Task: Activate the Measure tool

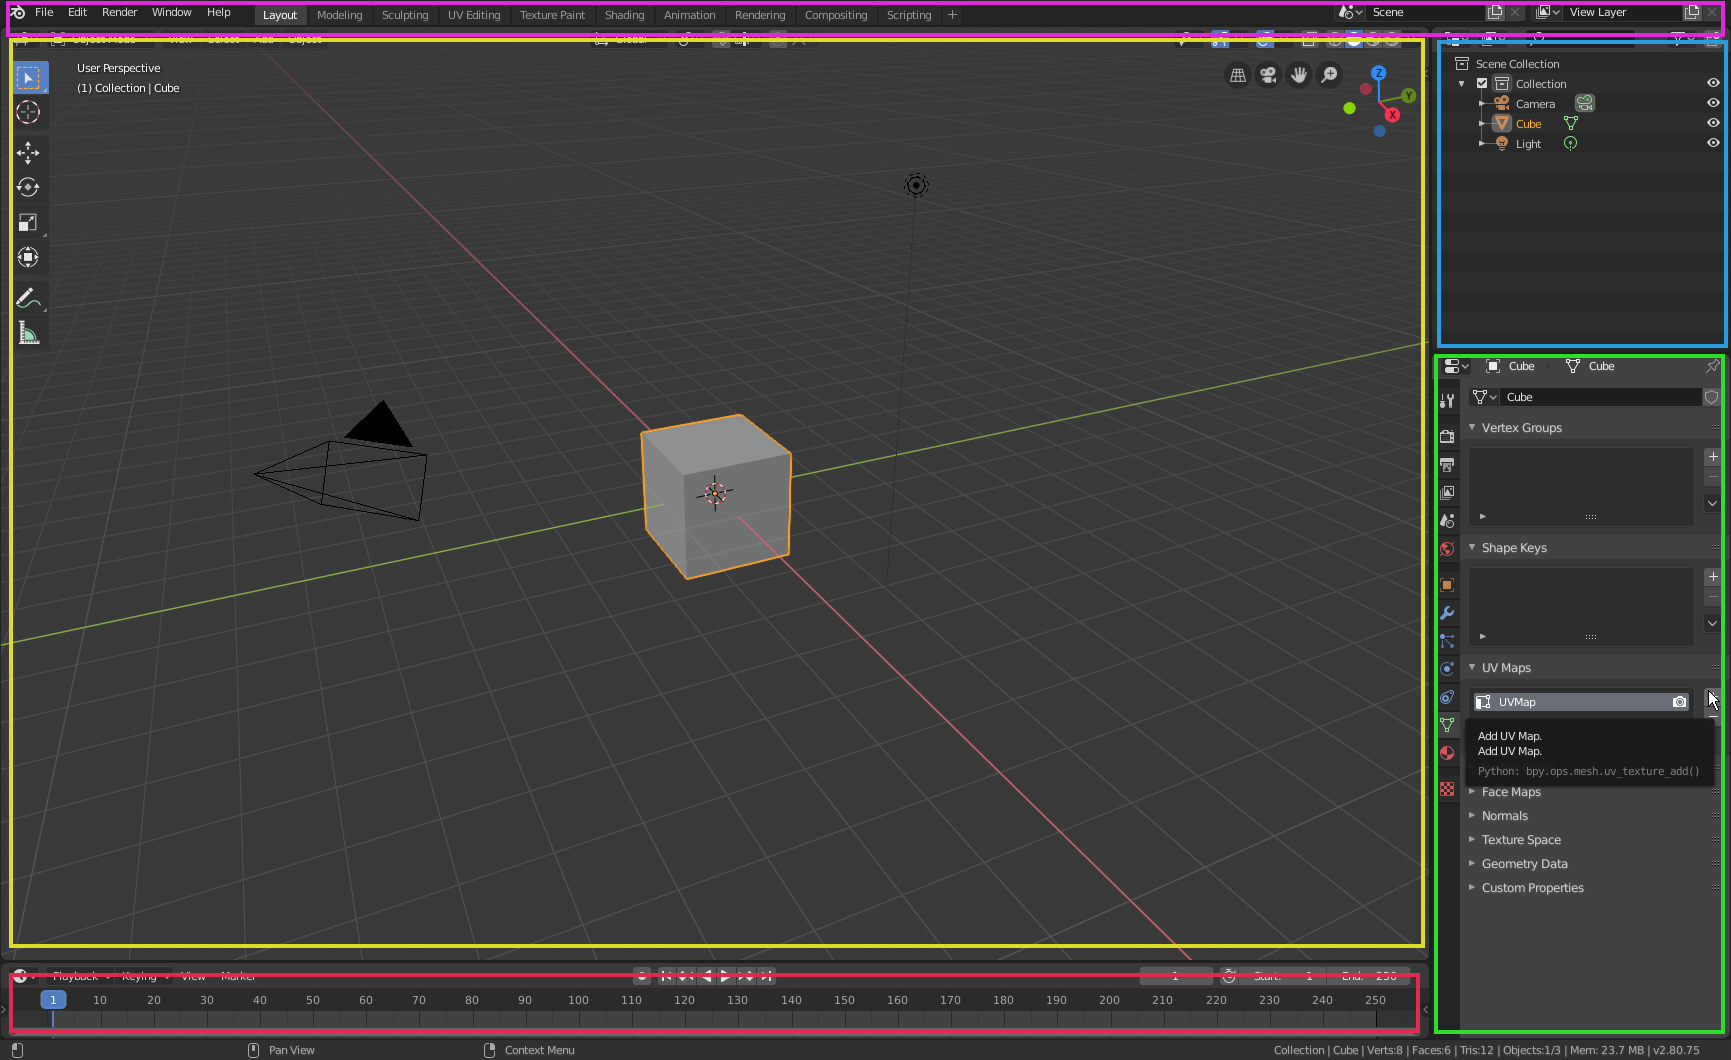Action: (29, 332)
